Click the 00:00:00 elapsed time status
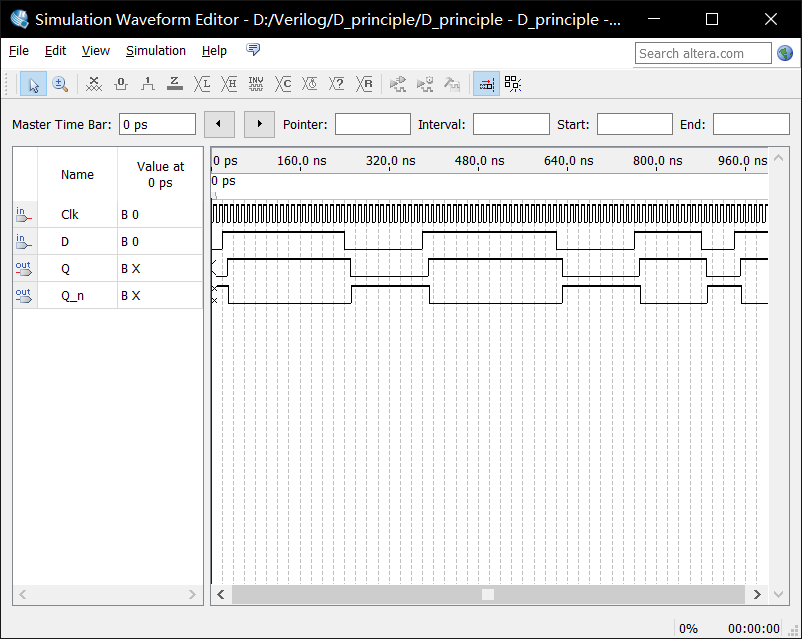Image resolution: width=802 pixels, height=639 pixels. pyautogui.click(x=753, y=629)
